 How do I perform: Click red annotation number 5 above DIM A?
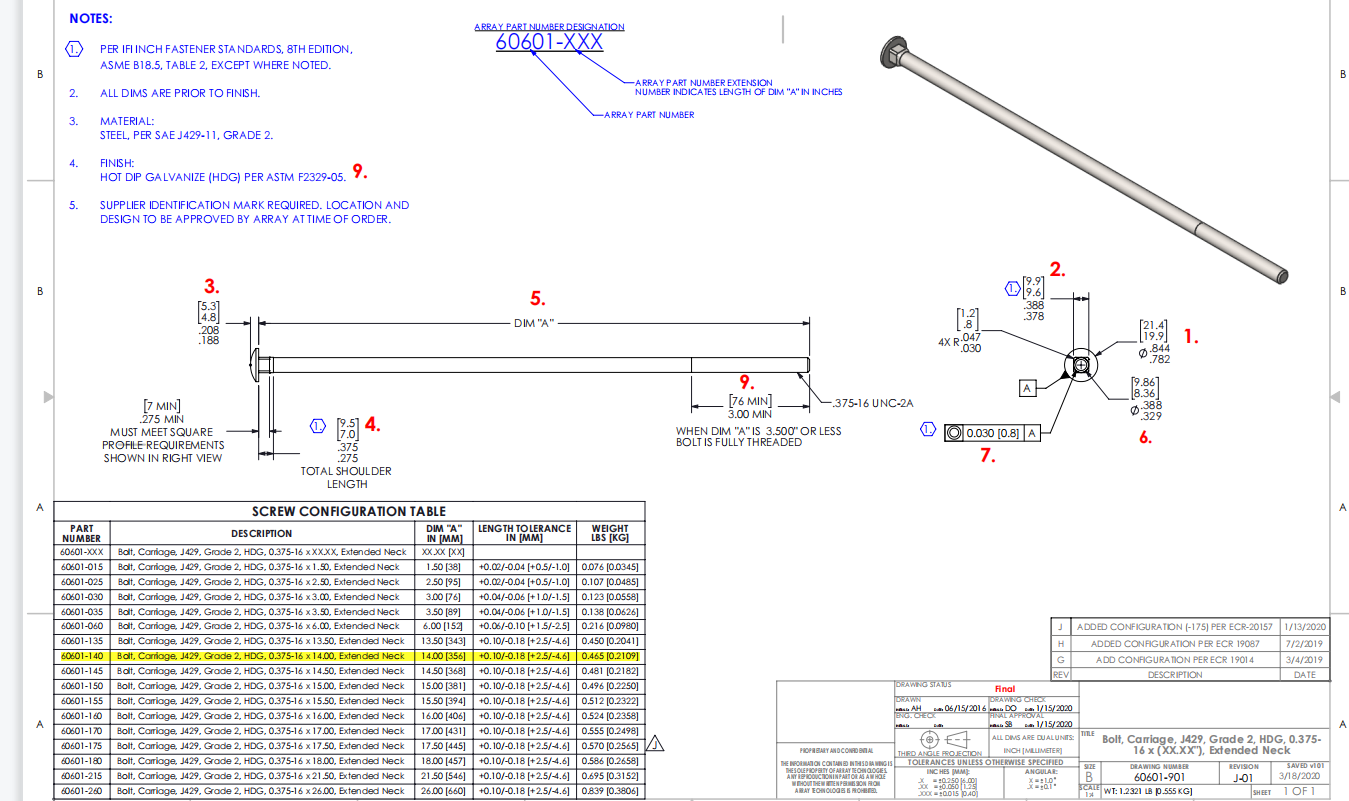[537, 298]
